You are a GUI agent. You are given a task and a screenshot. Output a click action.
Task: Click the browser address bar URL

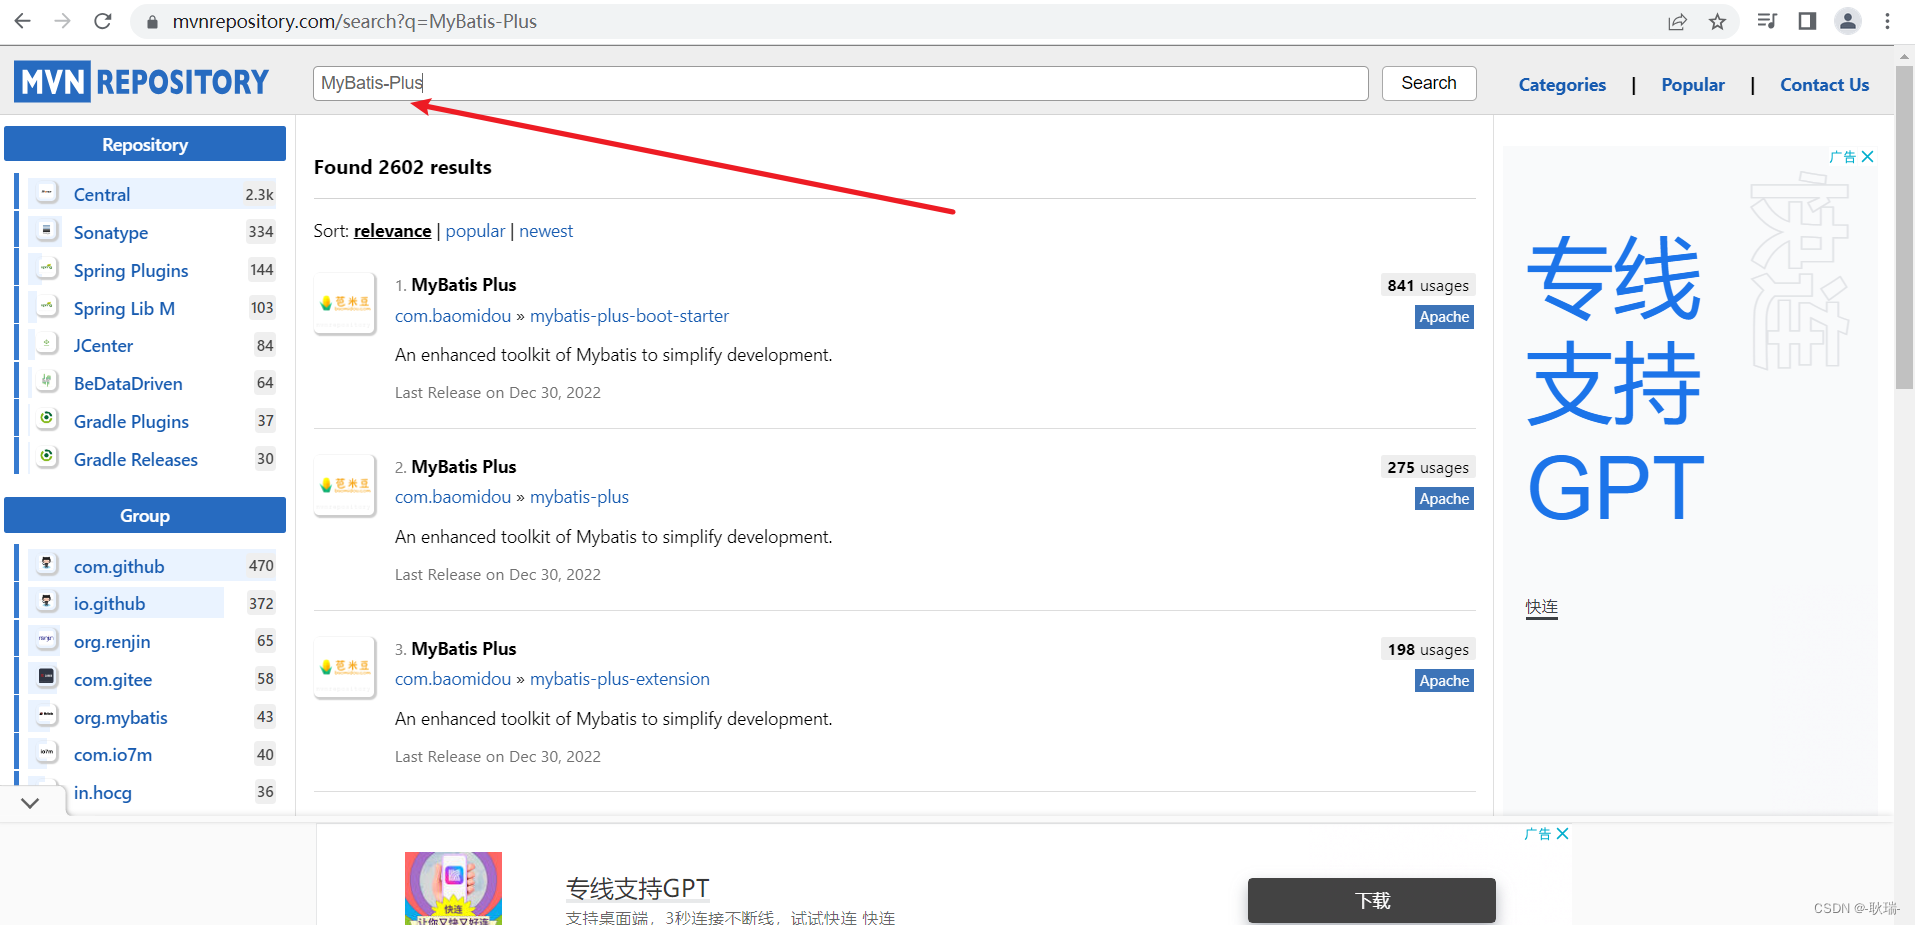point(354,21)
